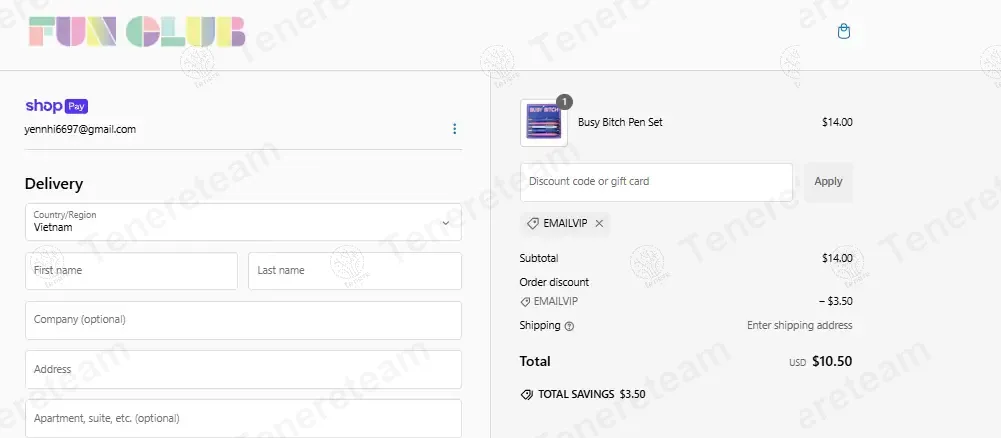
Task: Click the Discount code or gift card field
Action: point(656,182)
